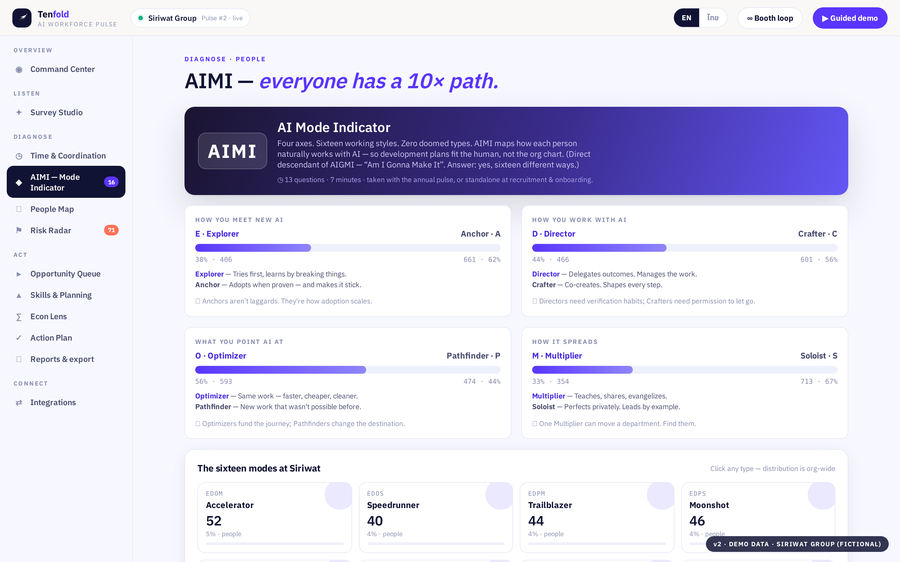Click the Tenfold logo icon
The image size is (900, 562).
[22, 18]
